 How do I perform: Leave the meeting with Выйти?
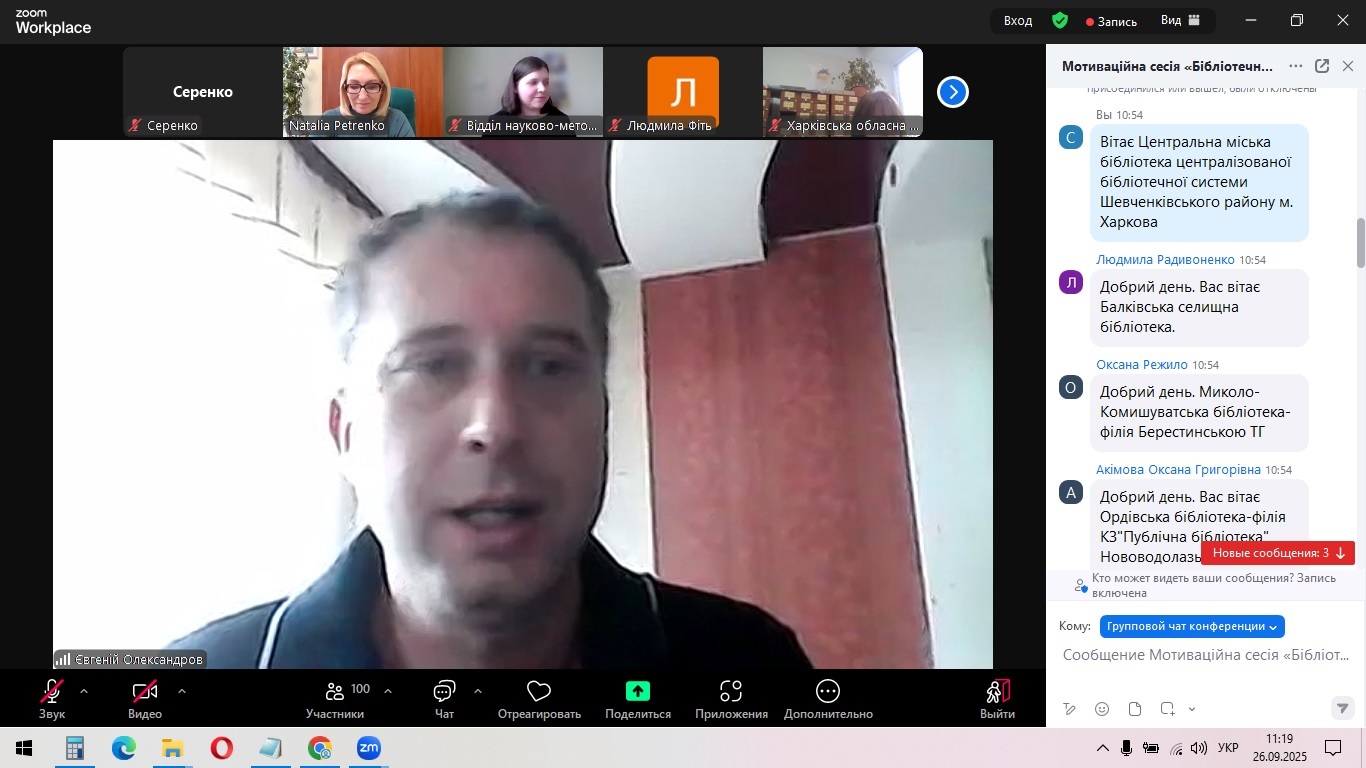pos(998,698)
